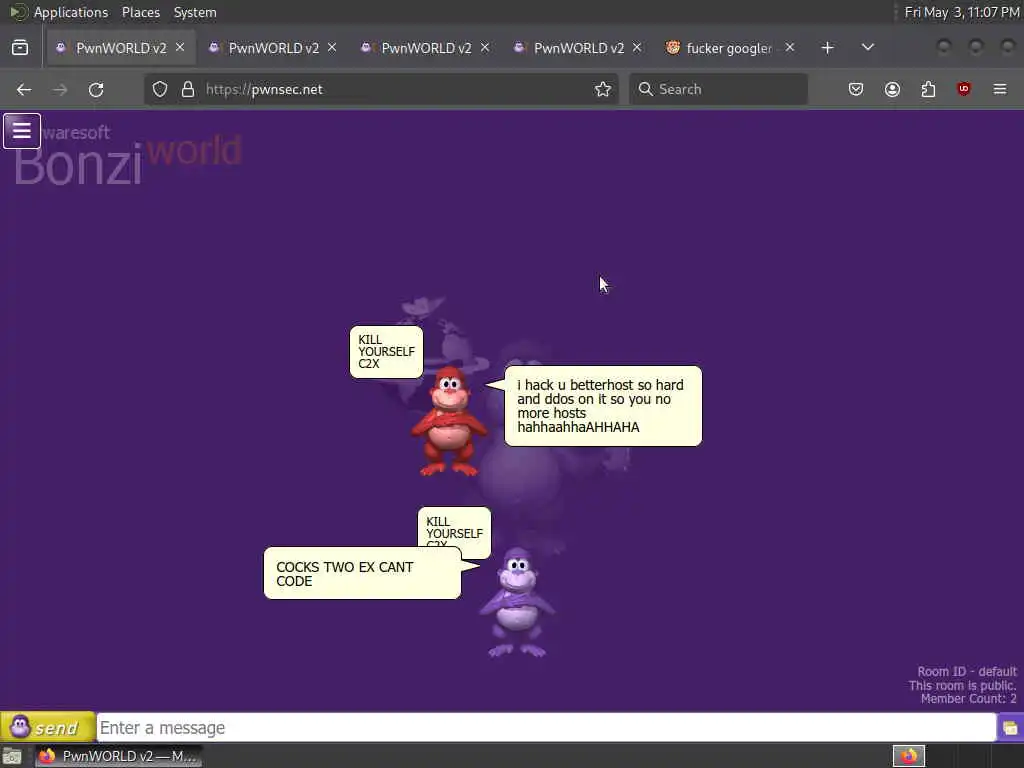Reload the pwnsec.net page
The image size is (1024, 768).
point(96,89)
